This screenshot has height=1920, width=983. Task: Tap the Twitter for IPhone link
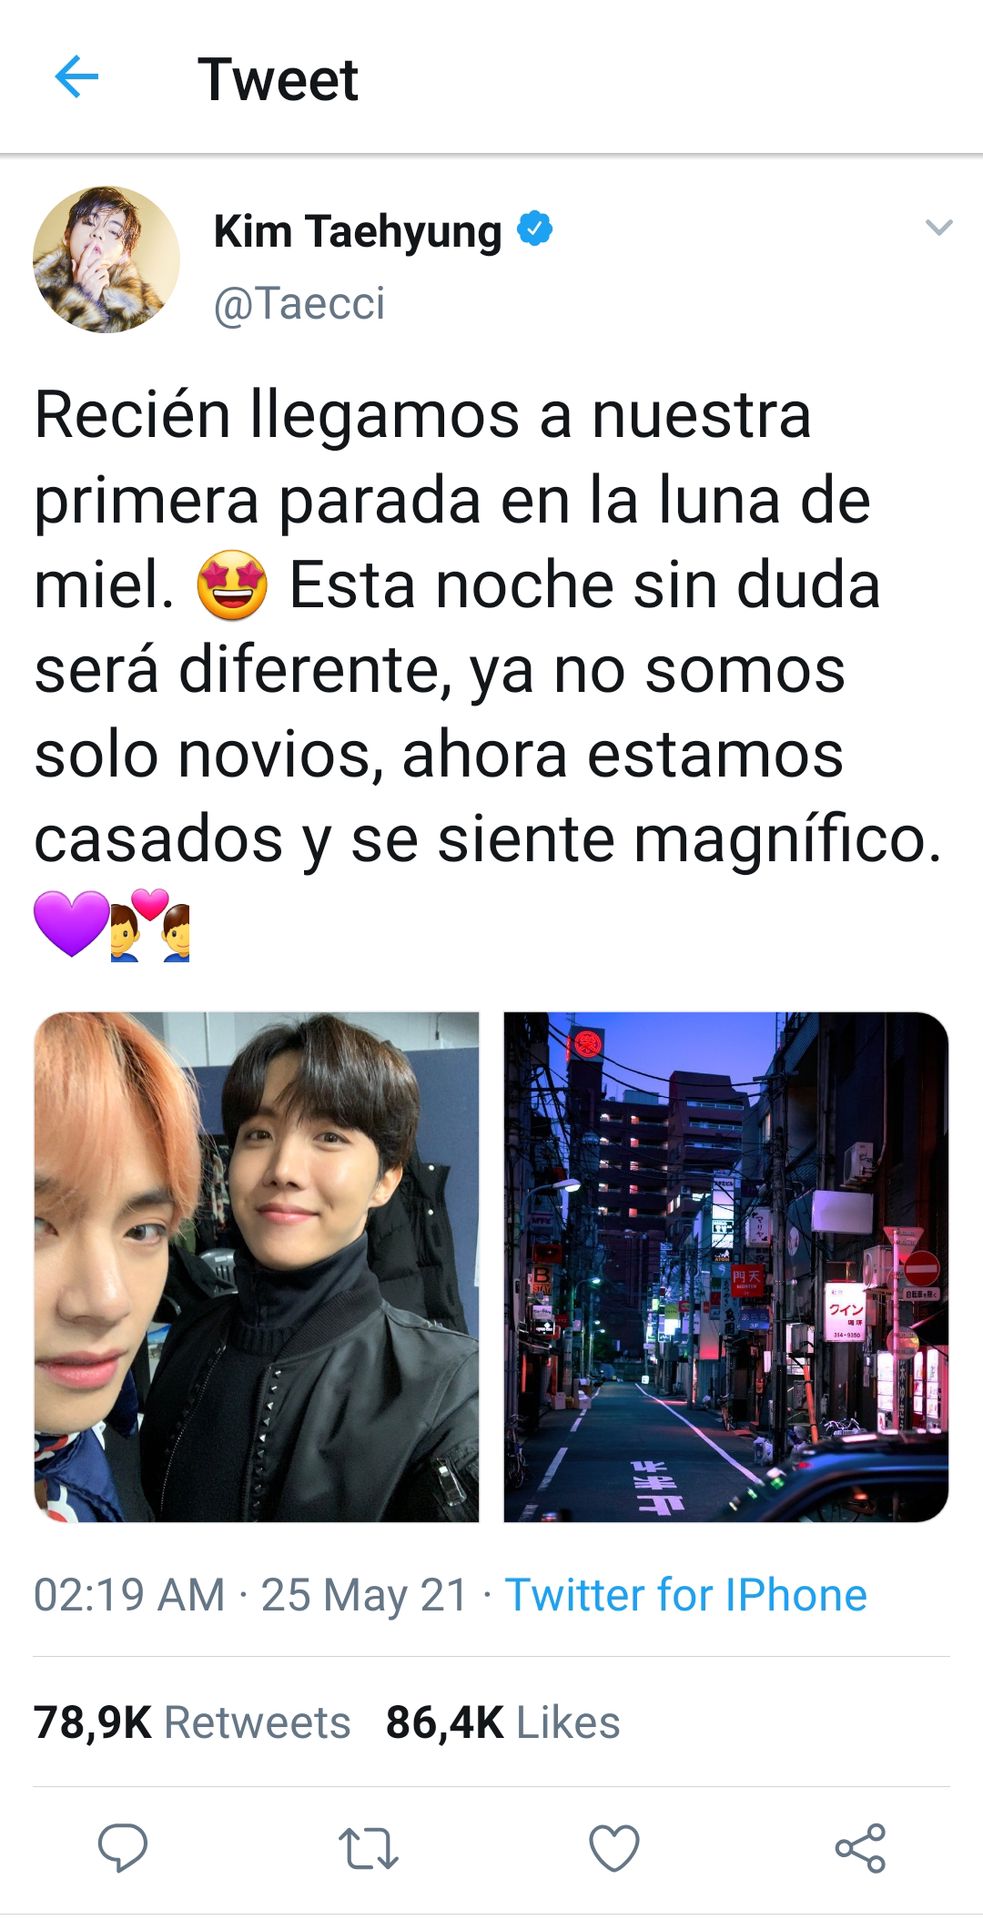[686, 1594]
